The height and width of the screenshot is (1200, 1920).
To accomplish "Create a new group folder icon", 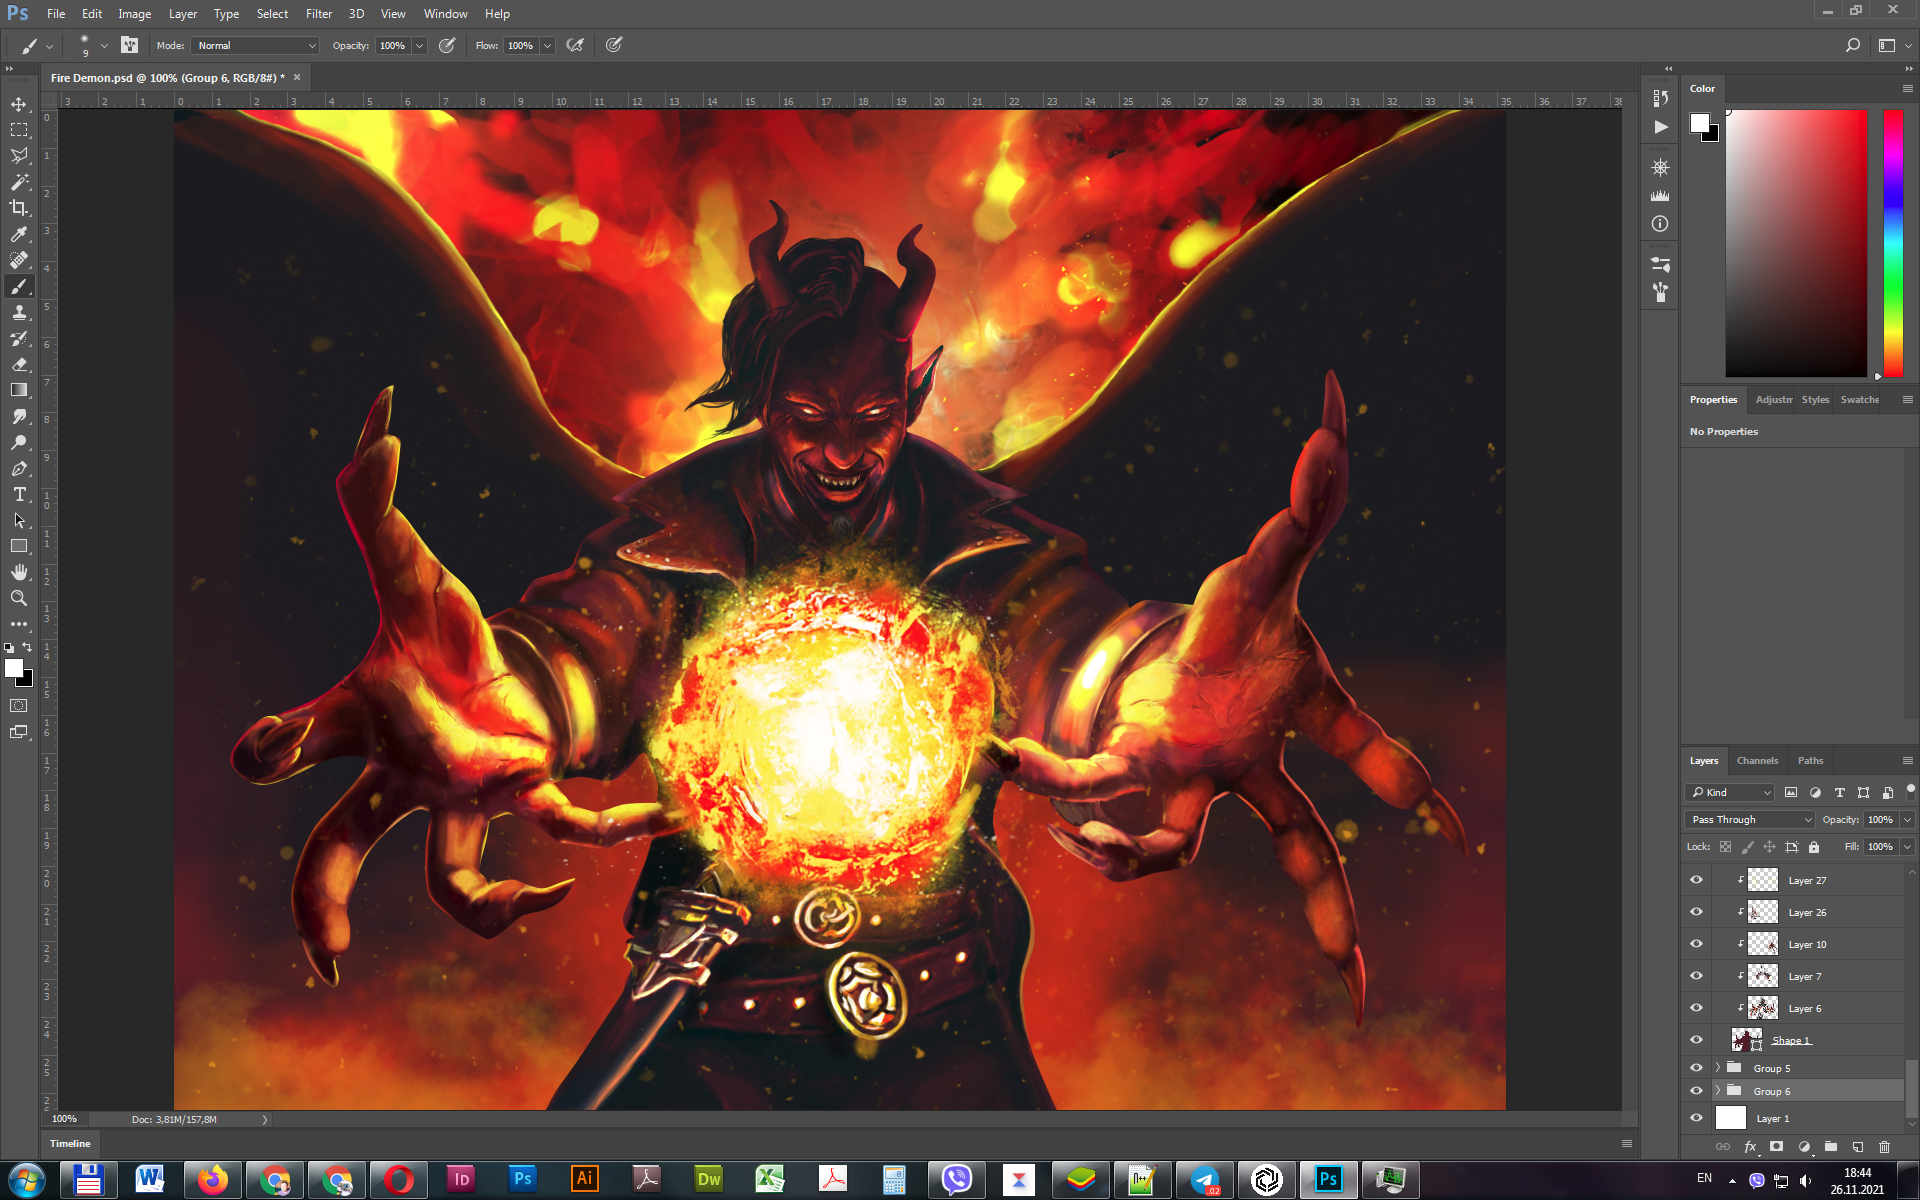I will (x=1831, y=1147).
